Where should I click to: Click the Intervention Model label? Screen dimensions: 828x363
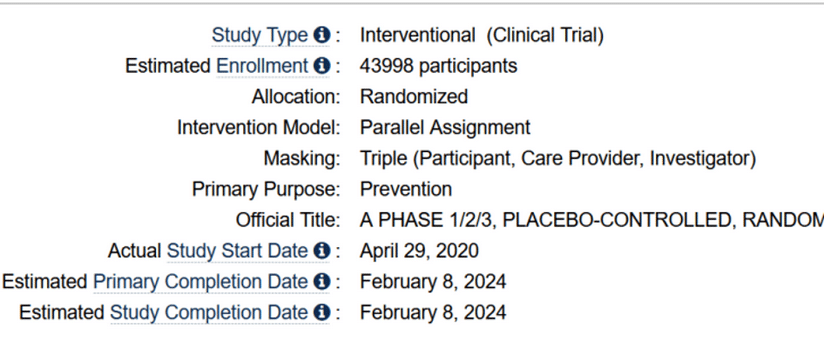pyautogui.click(x=259, y=127)
